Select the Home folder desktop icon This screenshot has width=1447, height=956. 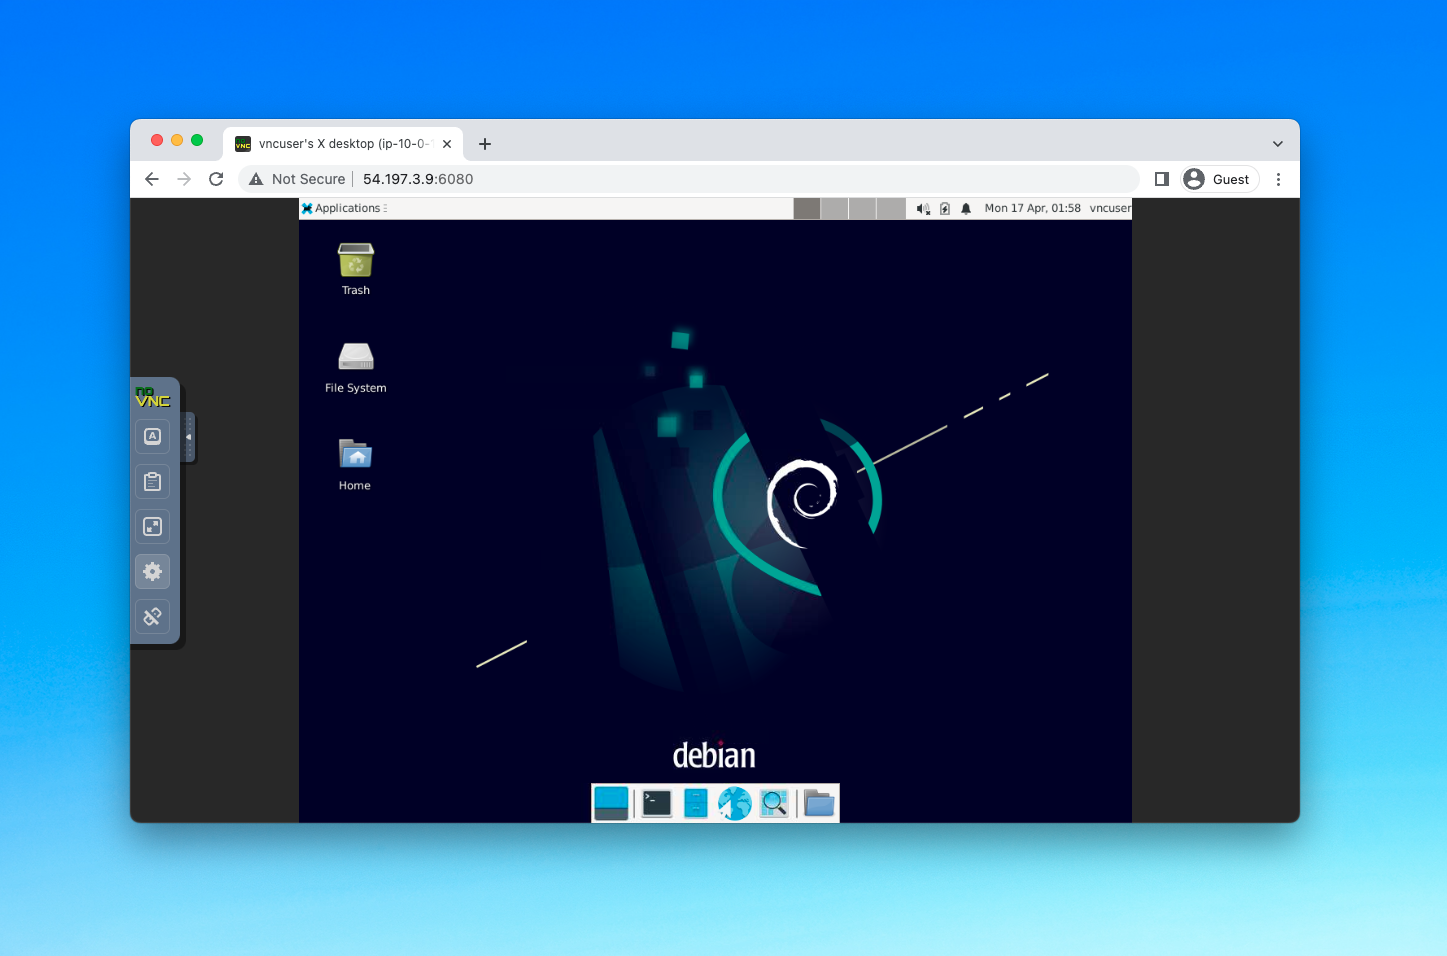pos(355,465)
